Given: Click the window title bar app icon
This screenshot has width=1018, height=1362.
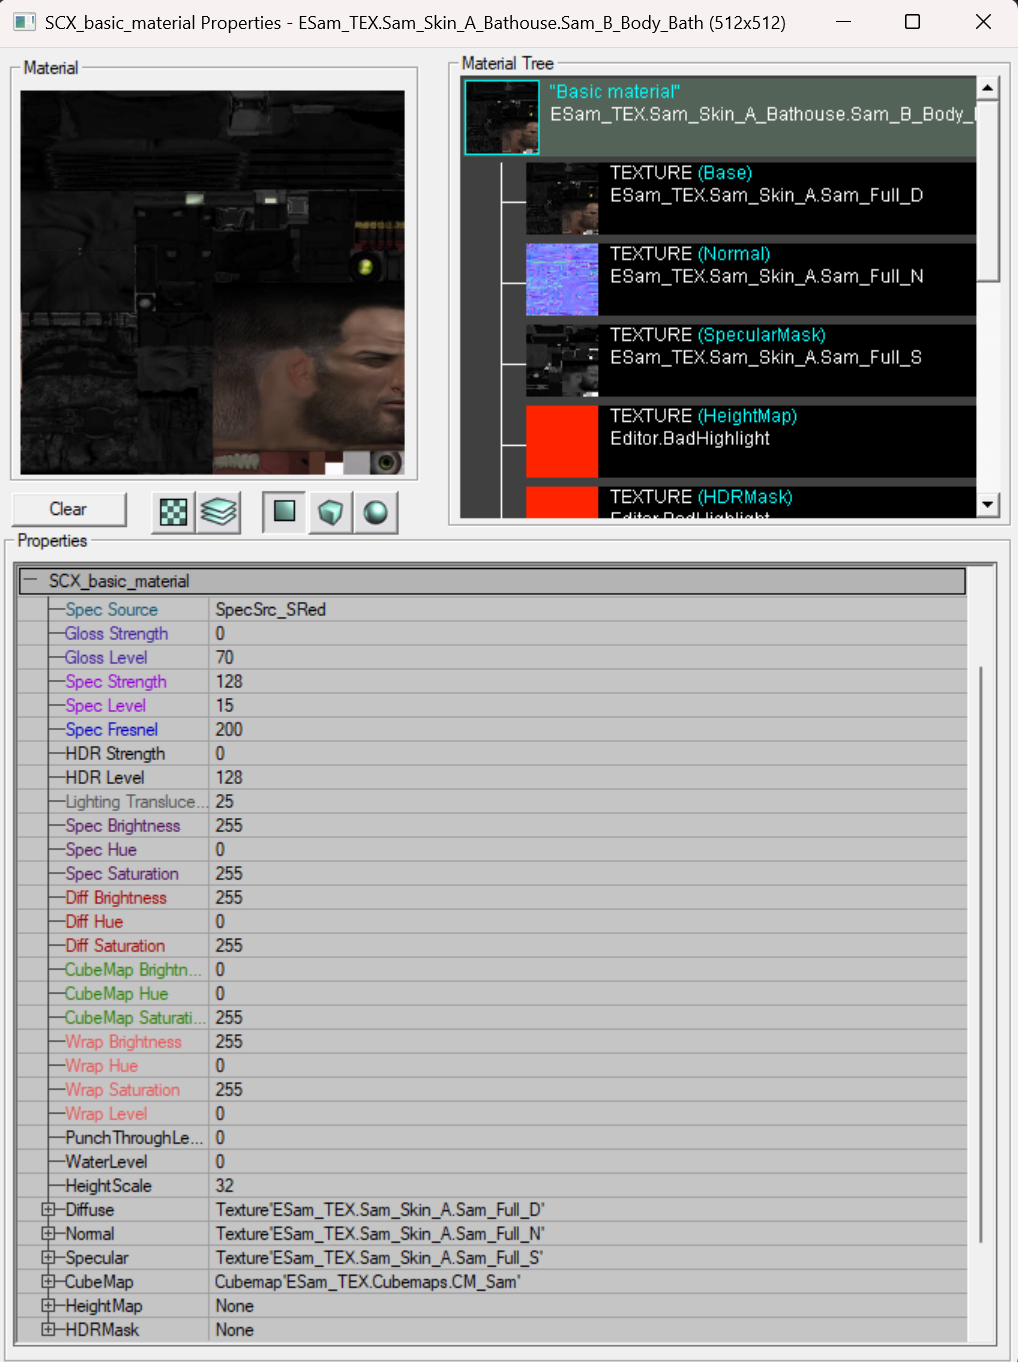Looking at the screenshot, I should (x=24, y=22).
